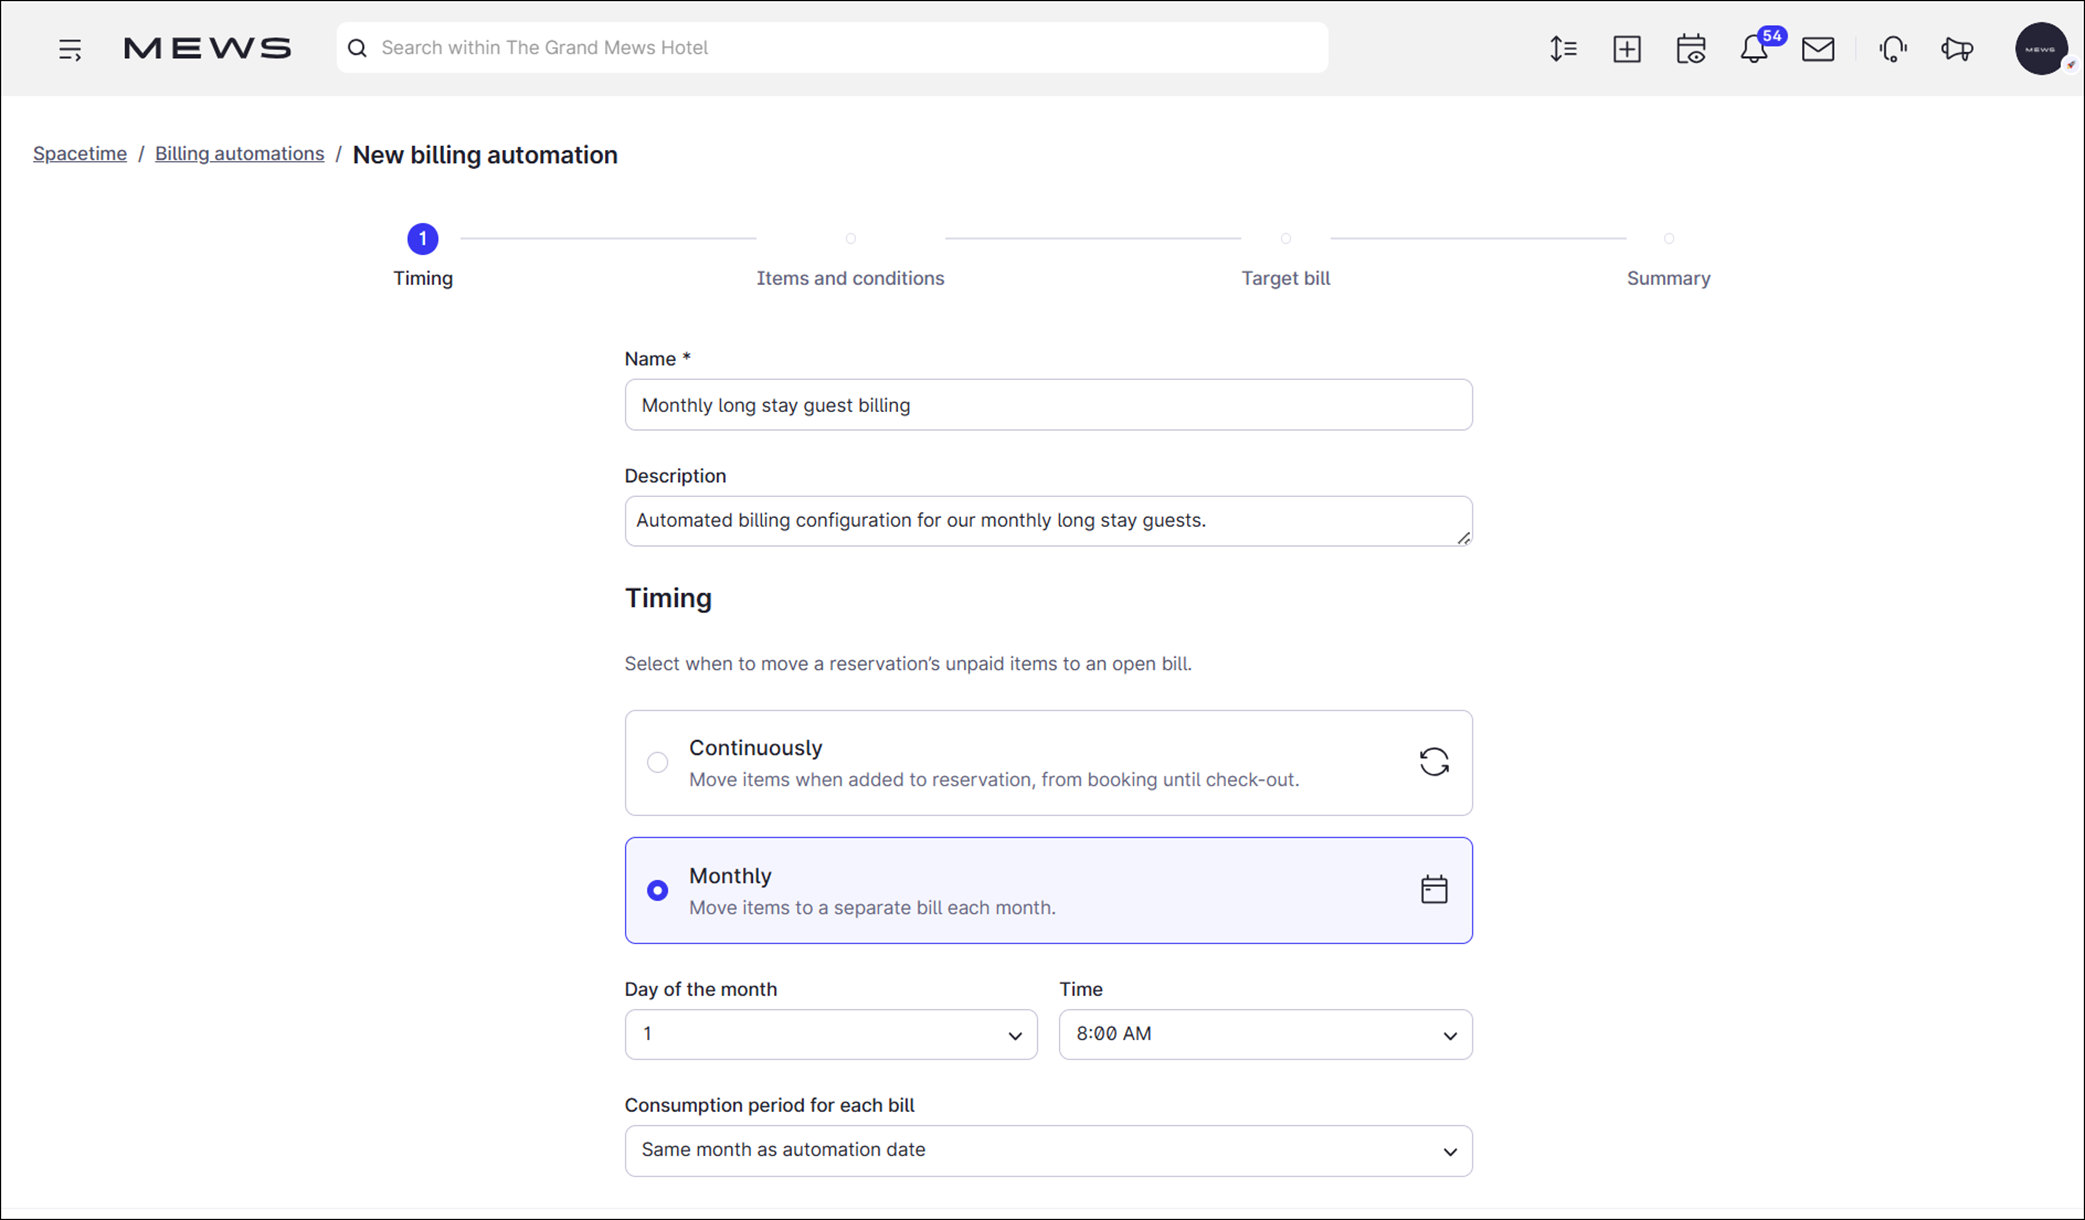This screenshot has width=2085, height=1220.
Task: Open the calendar overview icon
Action: [x=1691, y=49]
